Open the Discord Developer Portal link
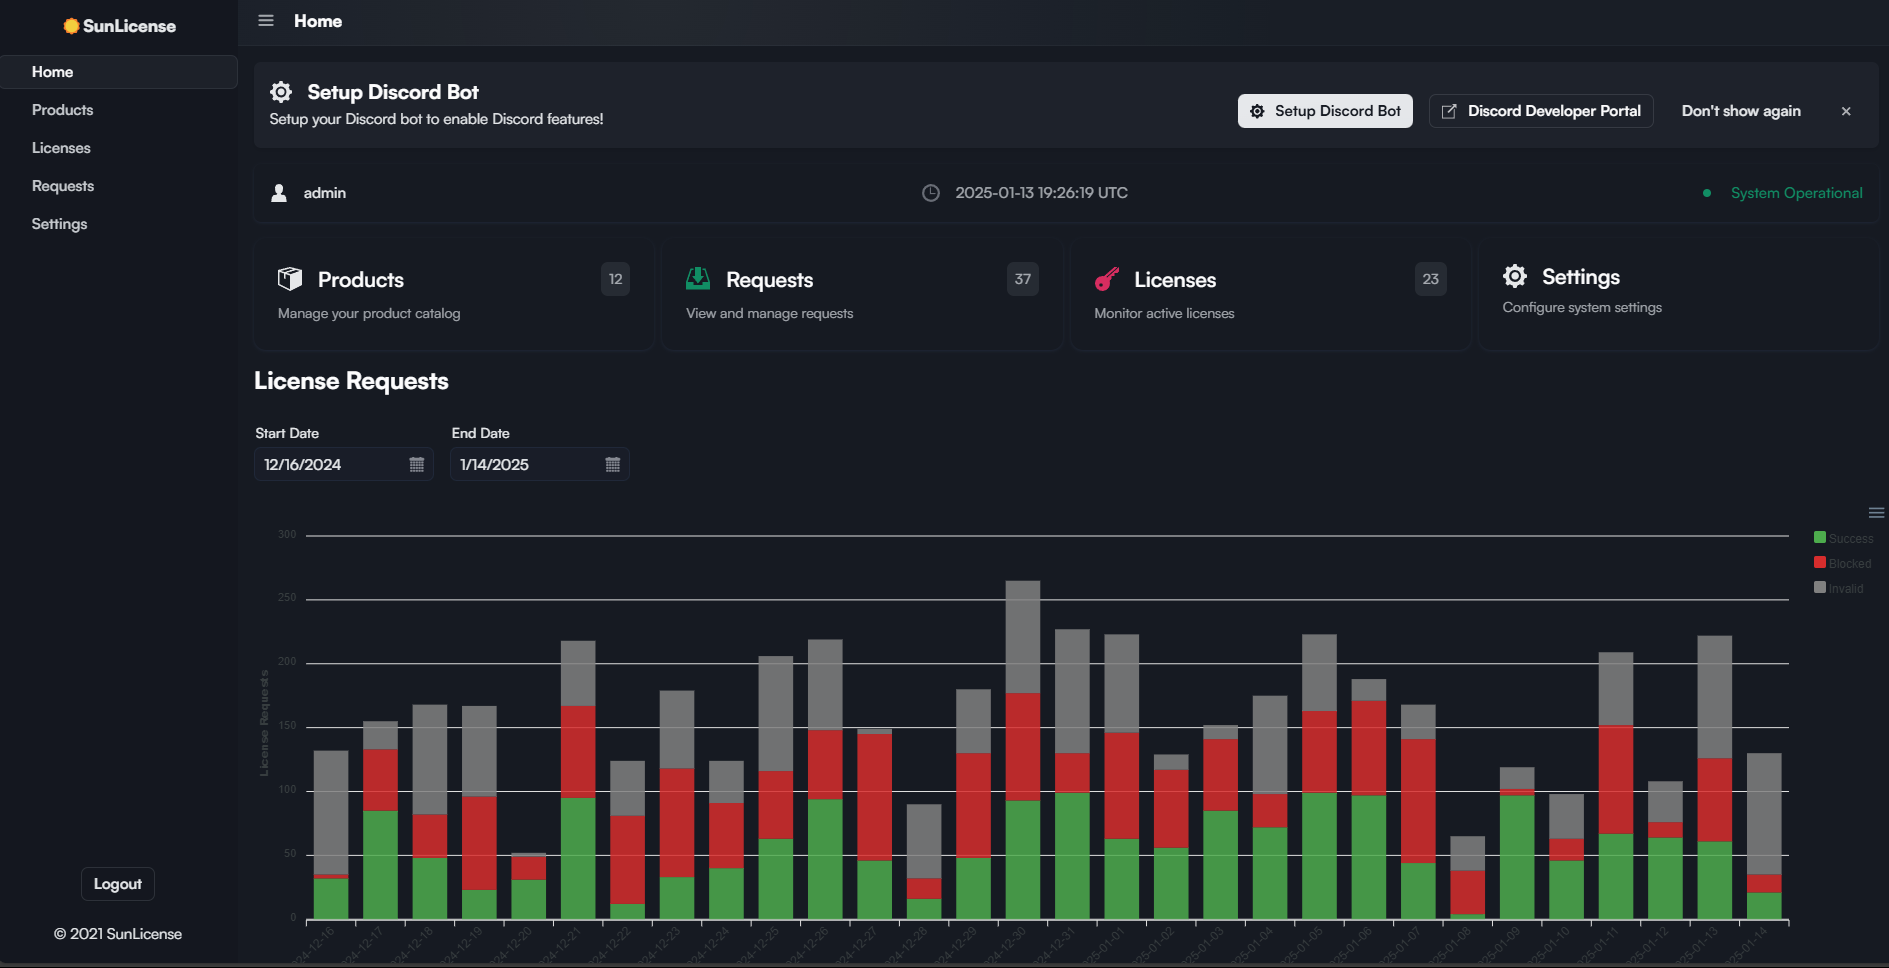This screenshot has height=968, width=1889. 1541,111
